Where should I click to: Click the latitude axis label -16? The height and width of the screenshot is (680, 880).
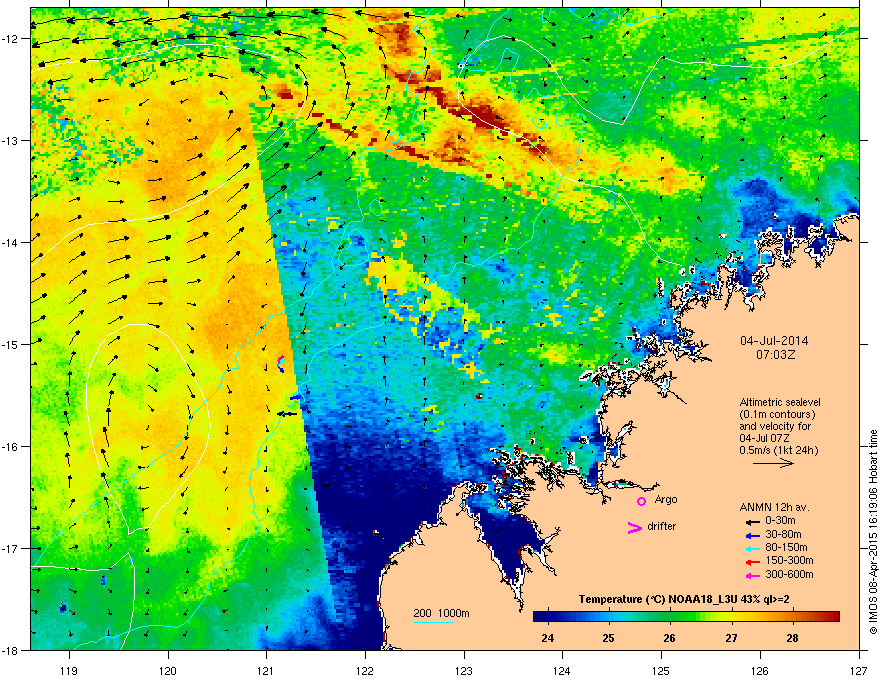click(11, 447)
